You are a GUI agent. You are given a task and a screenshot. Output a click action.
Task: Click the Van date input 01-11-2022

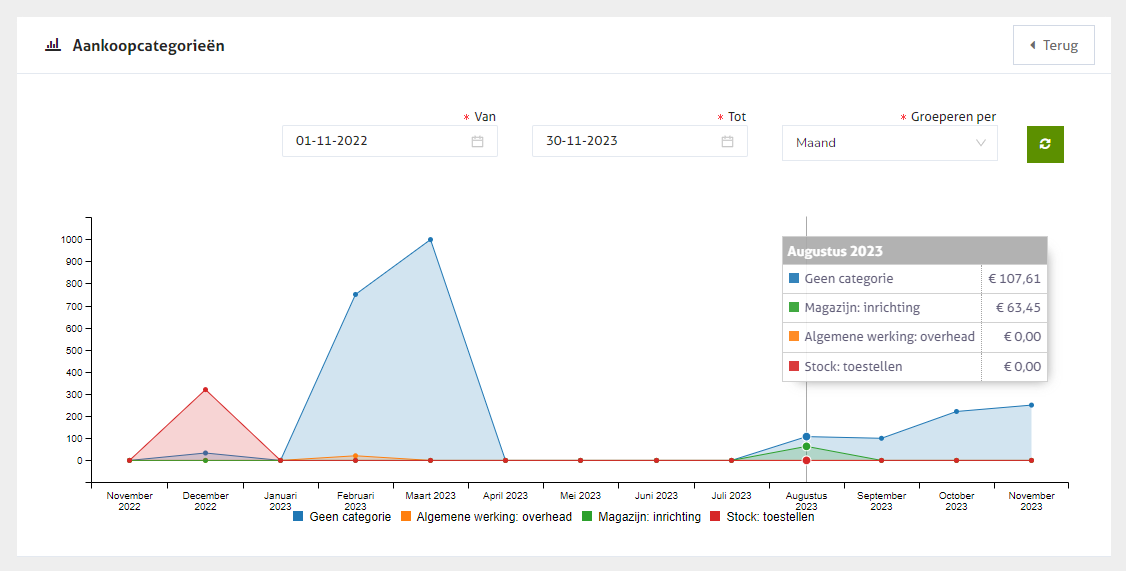pos(375,141)
